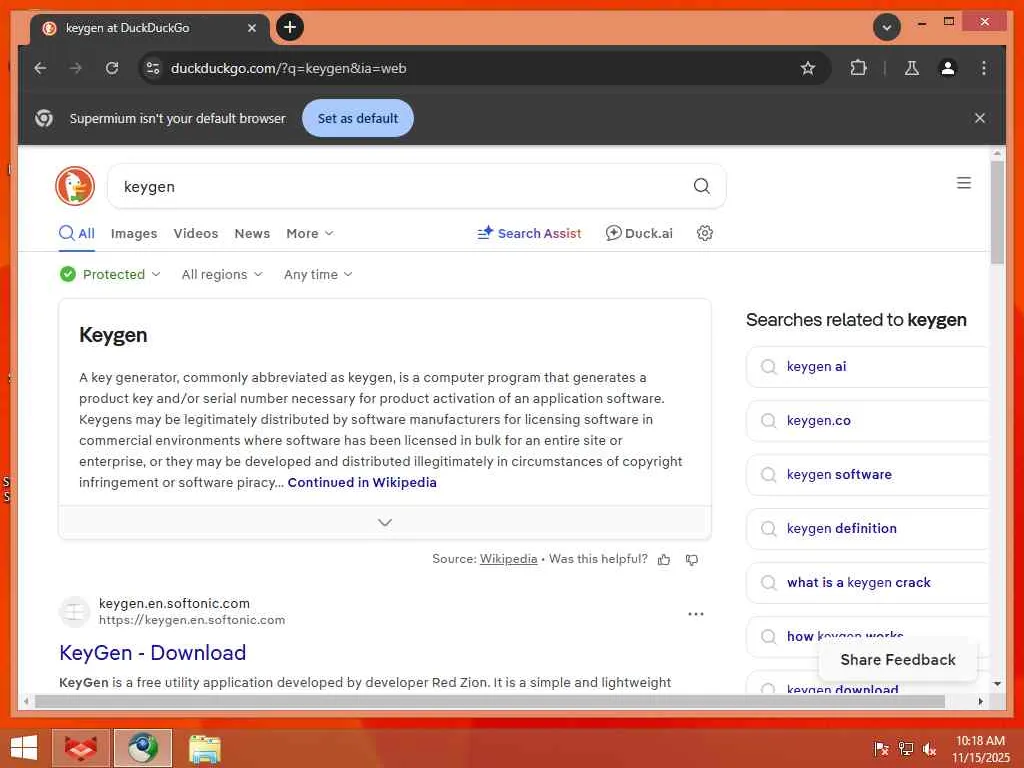Open the softonic result three-dot menu

pyautogui.click(x=696, y=614)
